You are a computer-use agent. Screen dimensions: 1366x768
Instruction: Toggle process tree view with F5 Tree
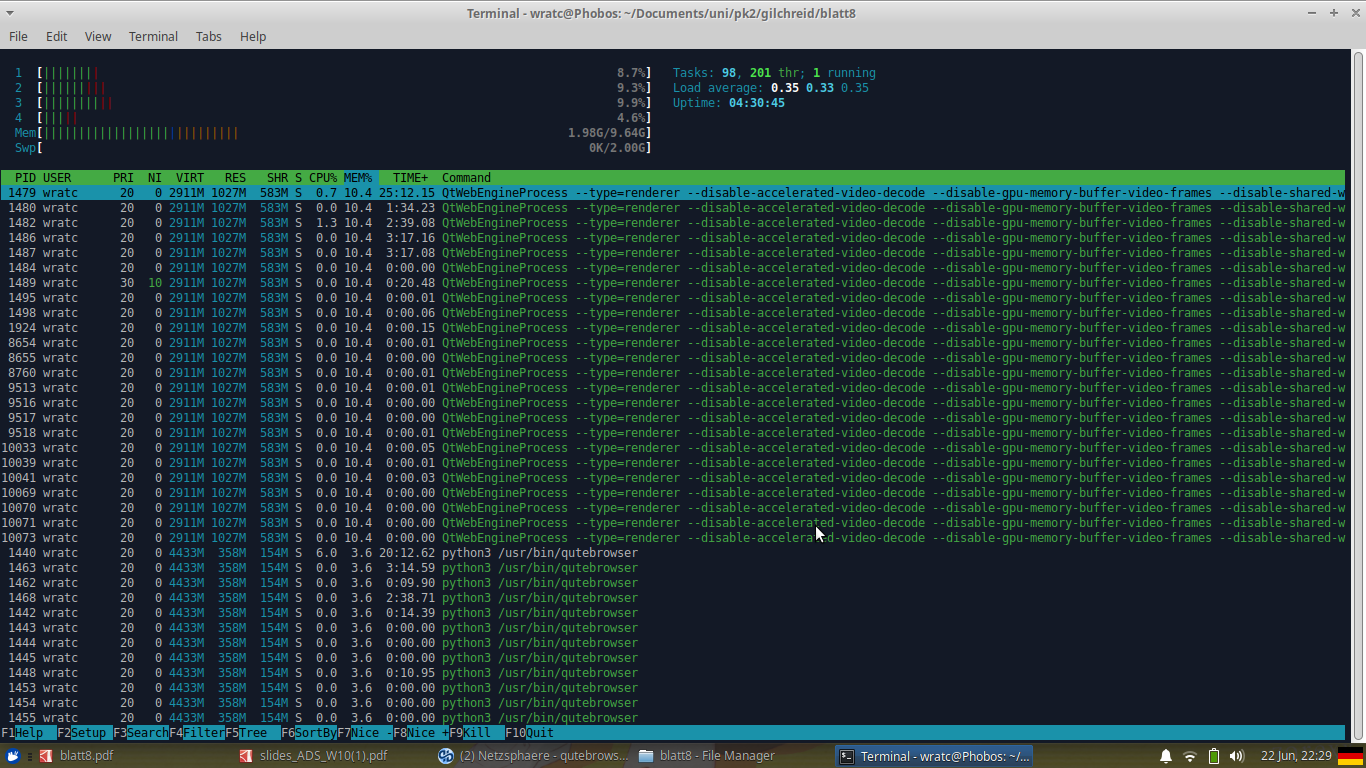tap(252, 732)
